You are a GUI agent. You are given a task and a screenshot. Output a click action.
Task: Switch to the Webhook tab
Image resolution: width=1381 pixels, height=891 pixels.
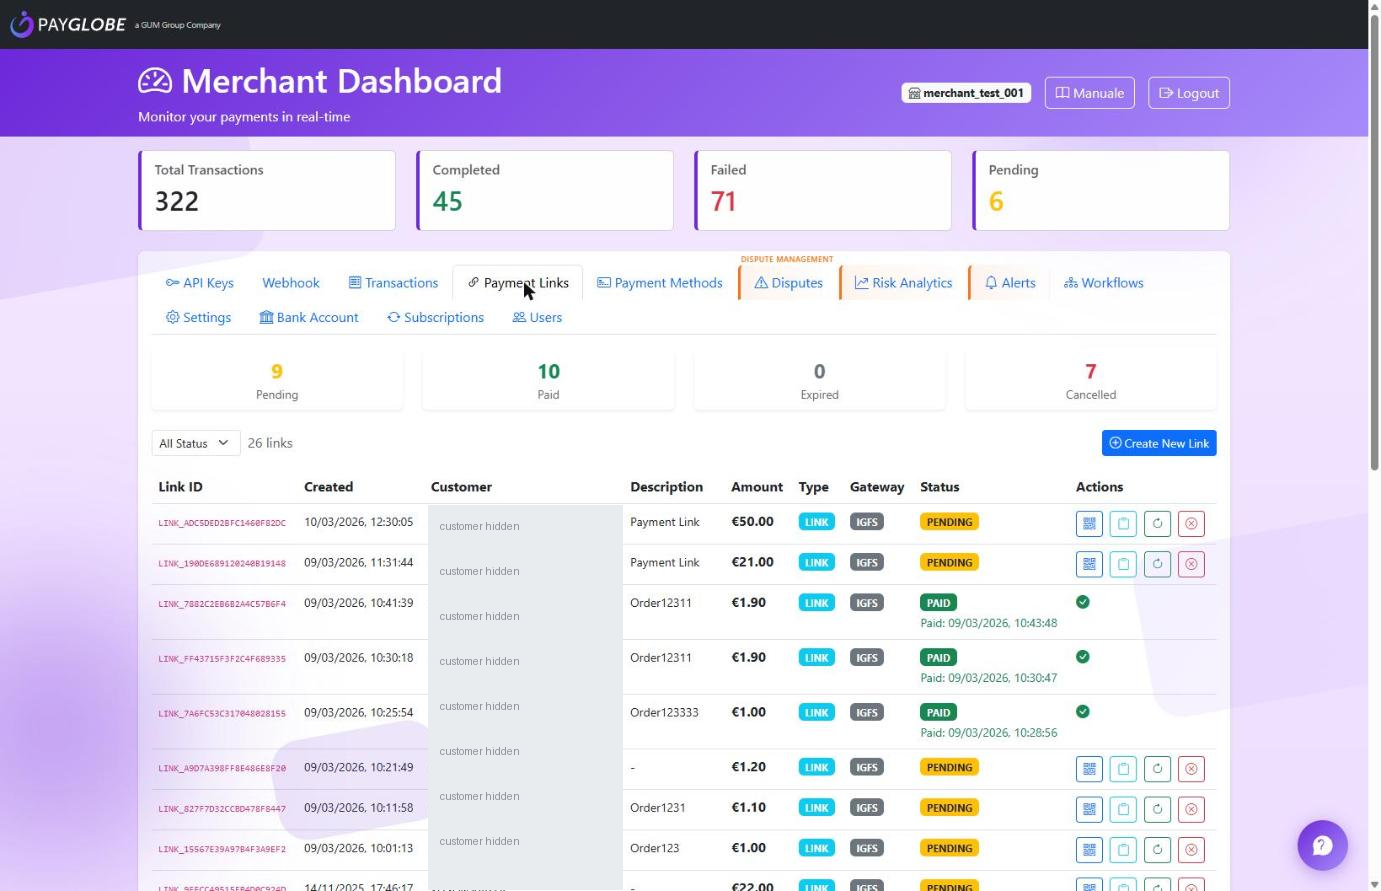(291, 283)
